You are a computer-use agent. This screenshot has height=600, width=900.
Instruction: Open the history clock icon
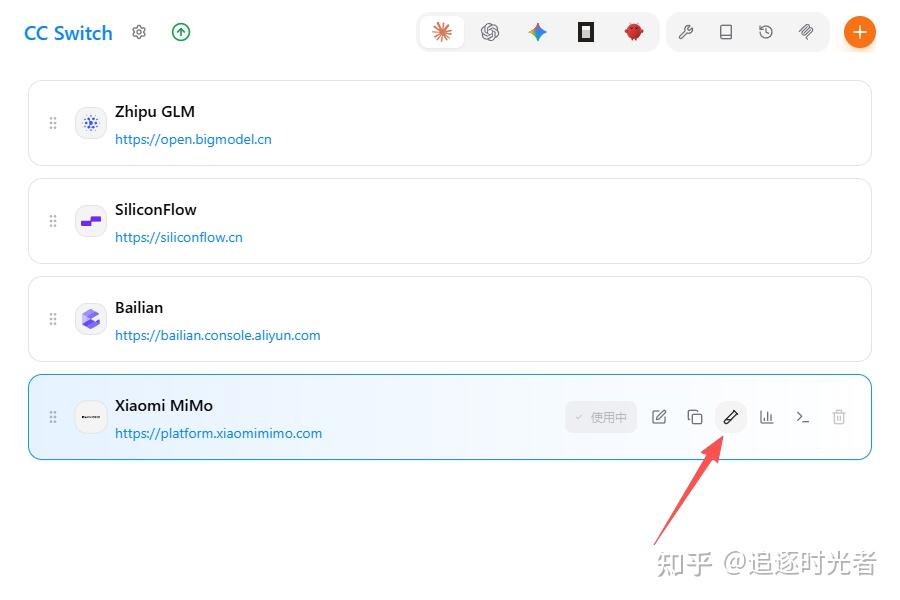click(x=766, y=32)
